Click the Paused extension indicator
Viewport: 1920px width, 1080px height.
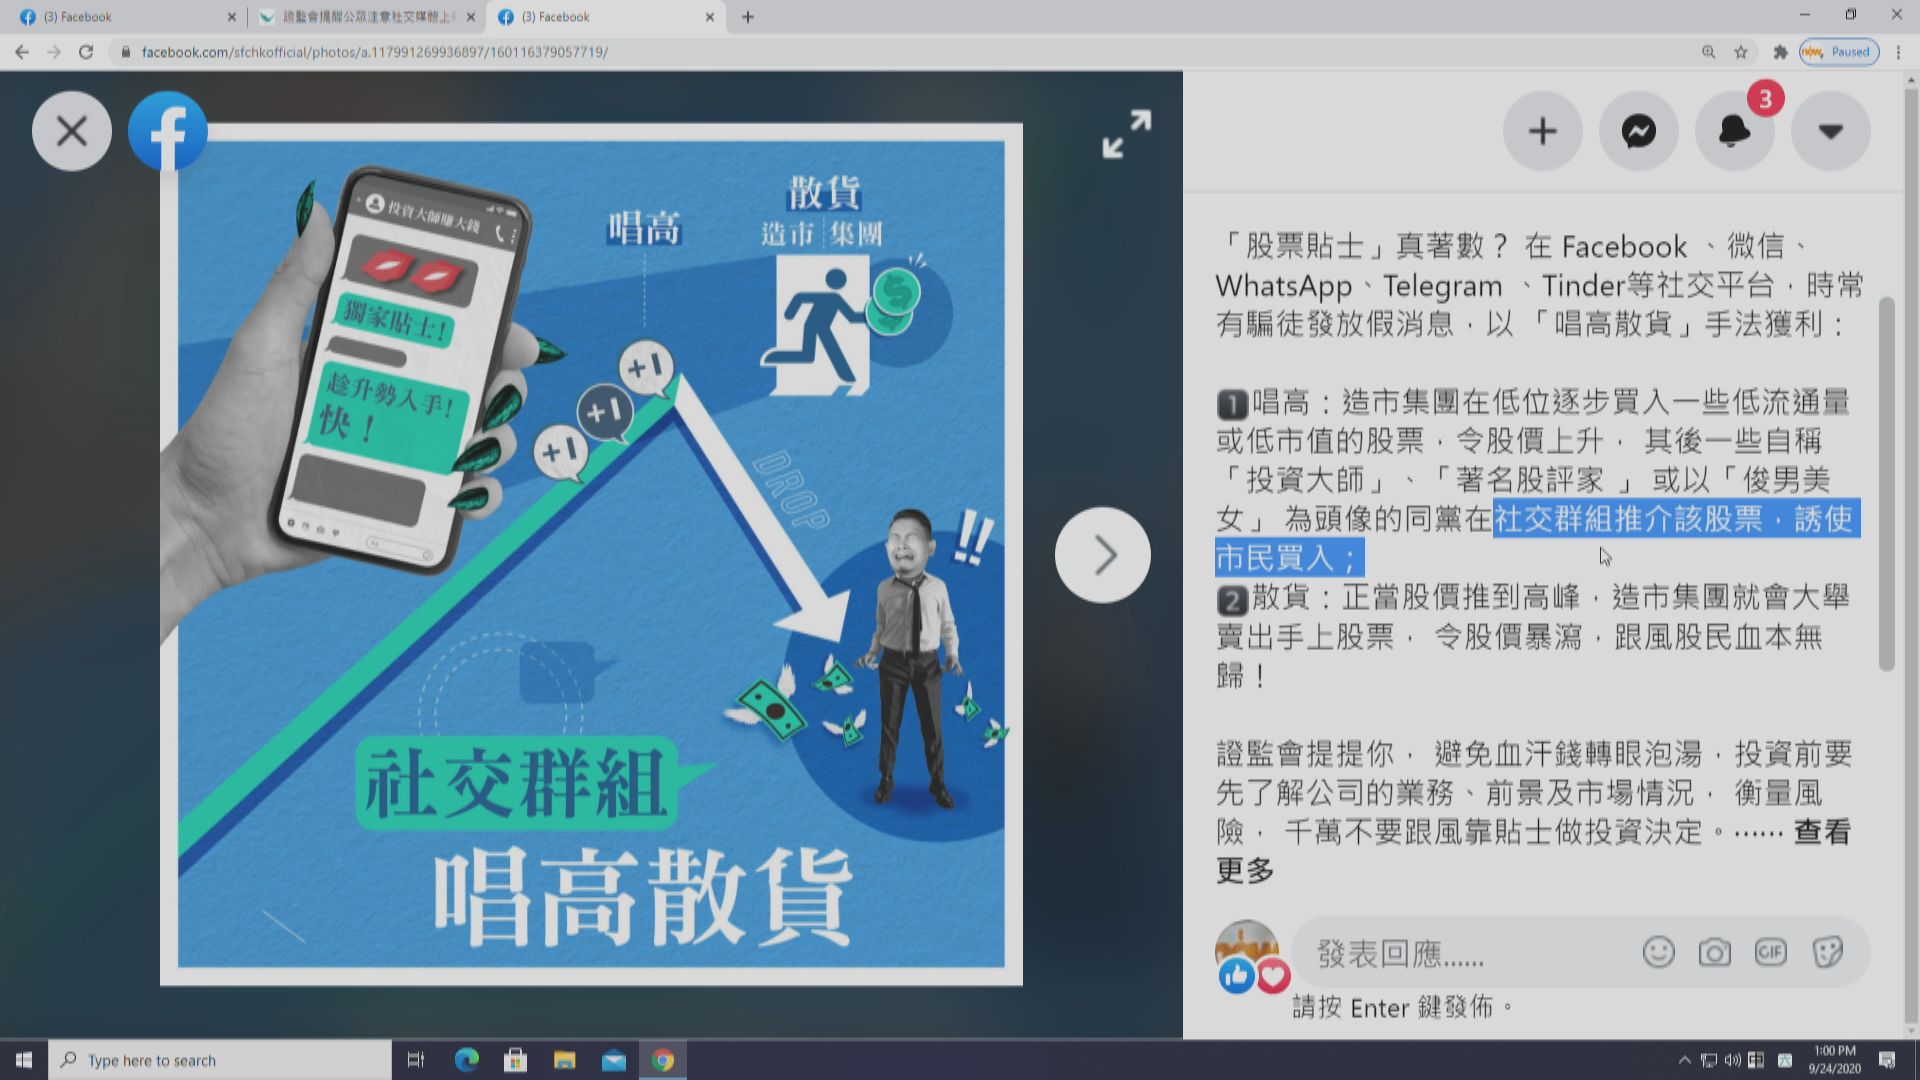click(1838, 51)
